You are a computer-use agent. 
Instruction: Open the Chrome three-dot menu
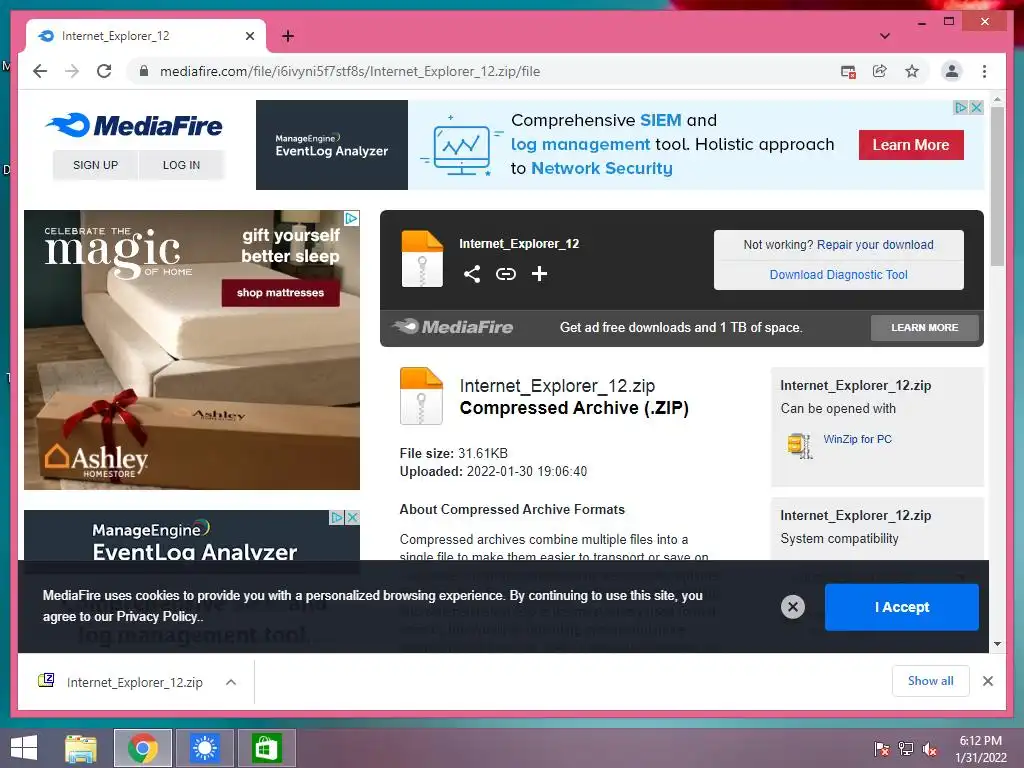(x=984, y=71)
